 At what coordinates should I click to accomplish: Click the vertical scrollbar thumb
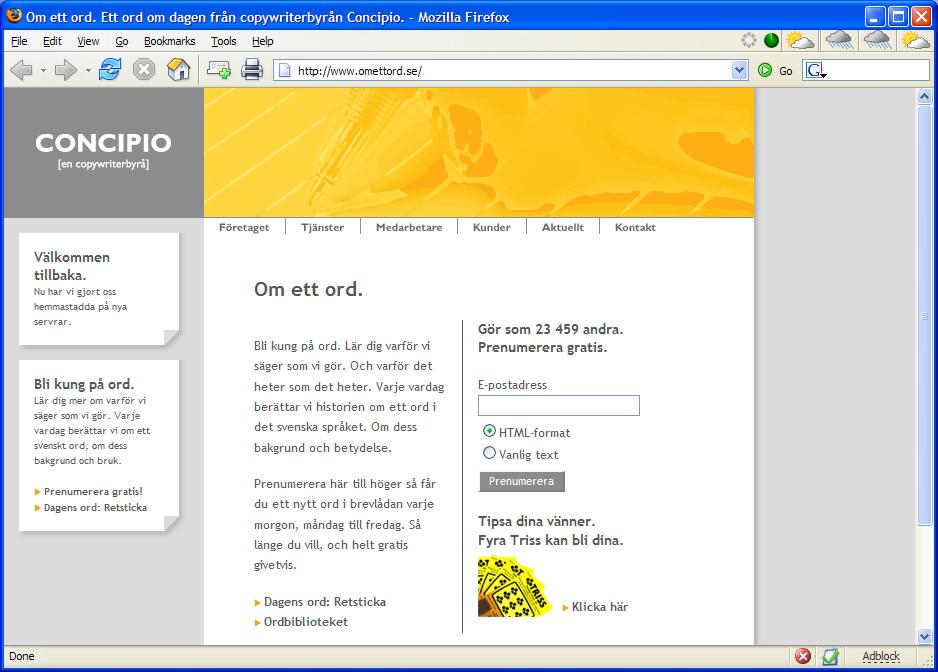click(924, 315)
